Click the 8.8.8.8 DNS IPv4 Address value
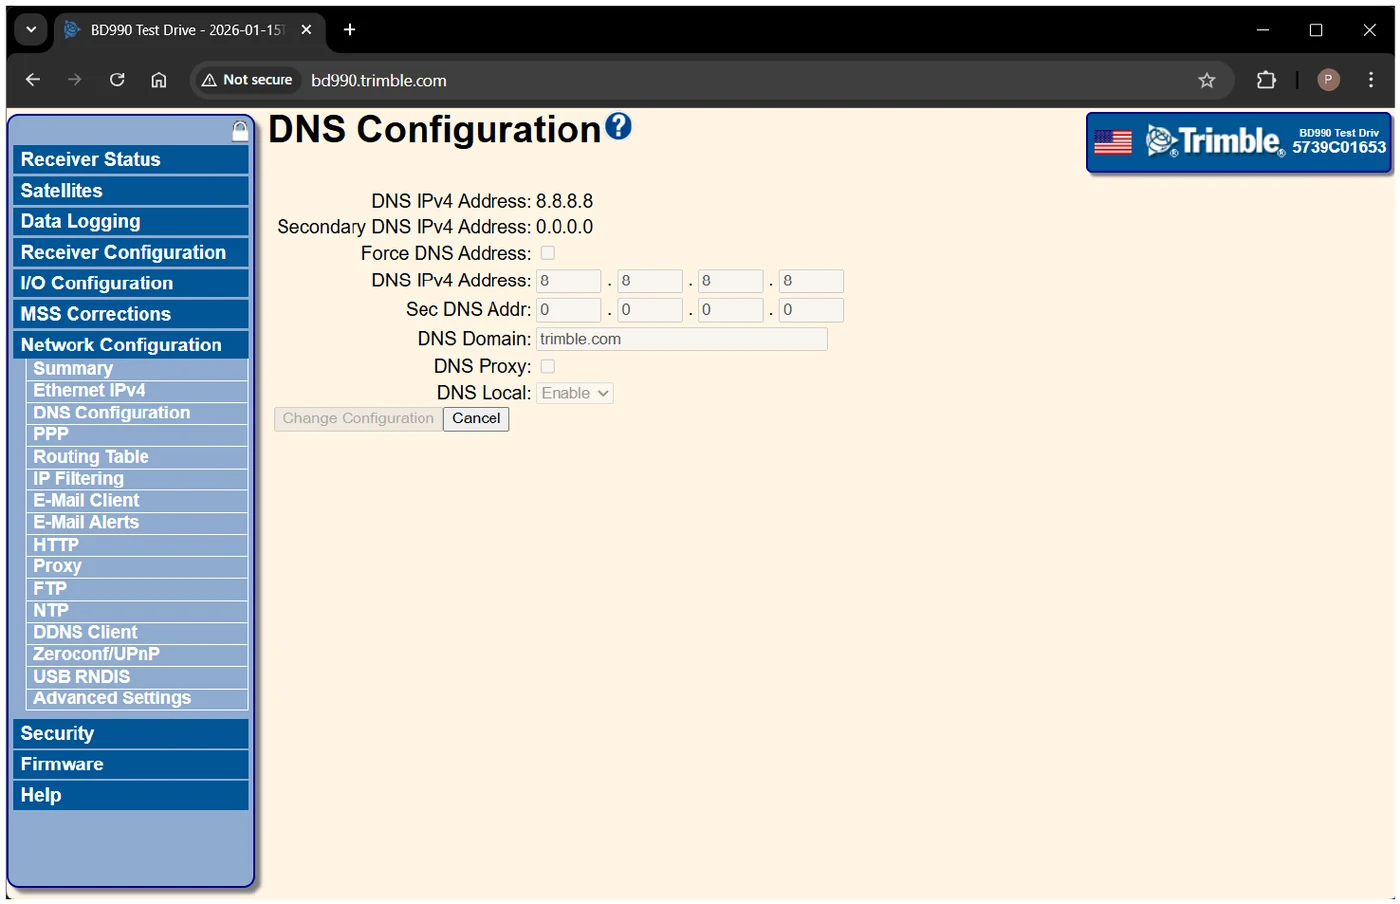 pos(564,201)
